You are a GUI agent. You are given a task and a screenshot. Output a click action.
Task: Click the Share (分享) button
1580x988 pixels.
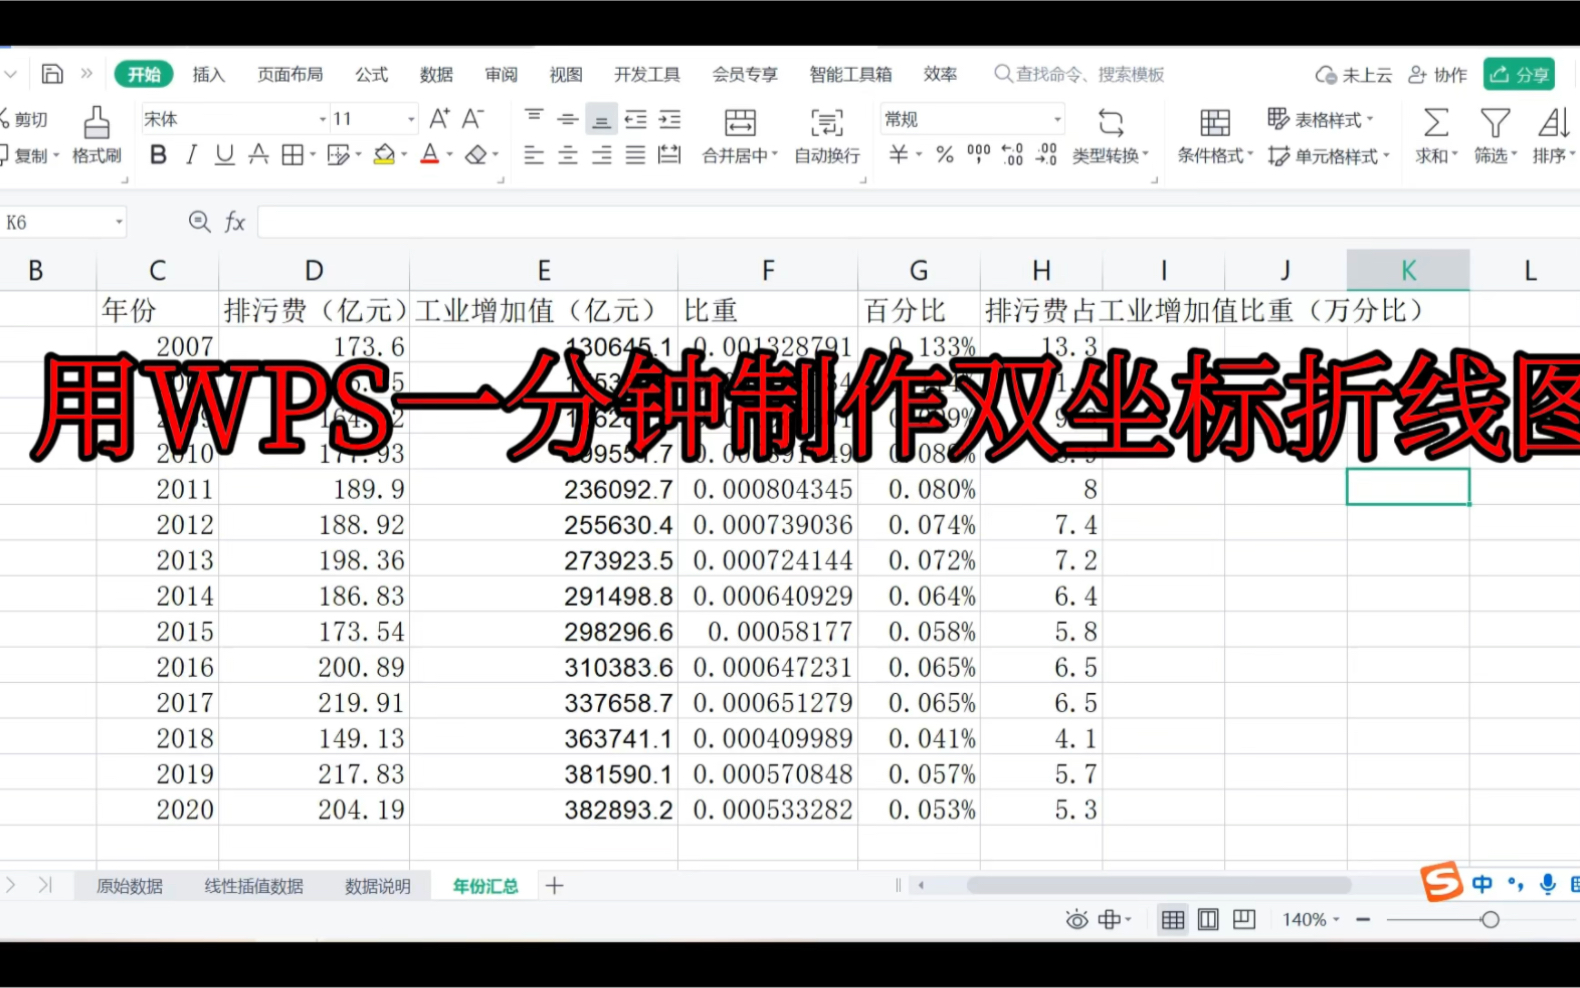pos(1519,74)
